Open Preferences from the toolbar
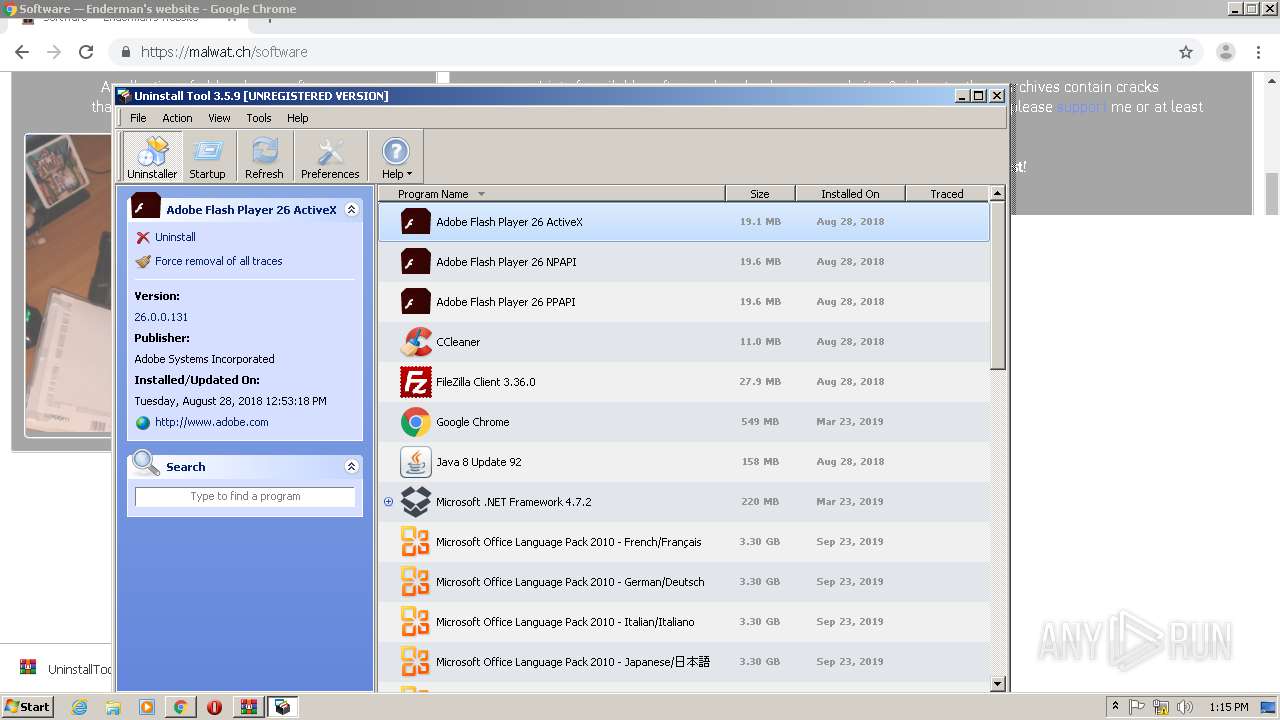 [330, 157]
